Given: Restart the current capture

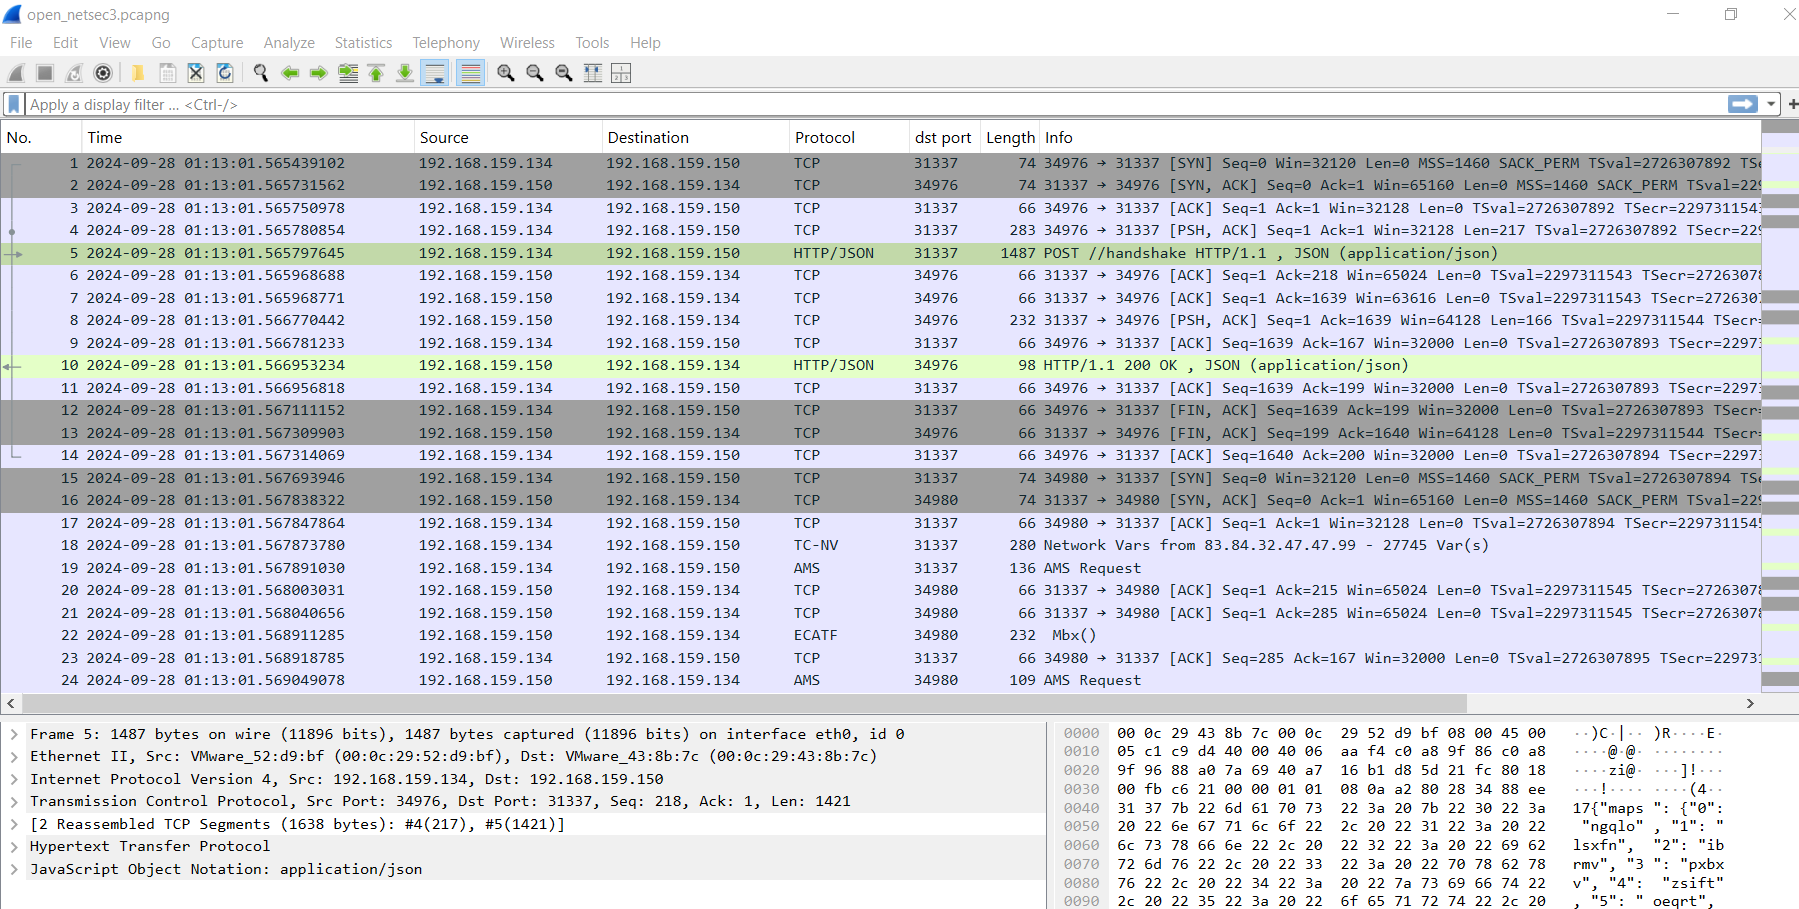Looking at the screenshot, I should point(74,73).
